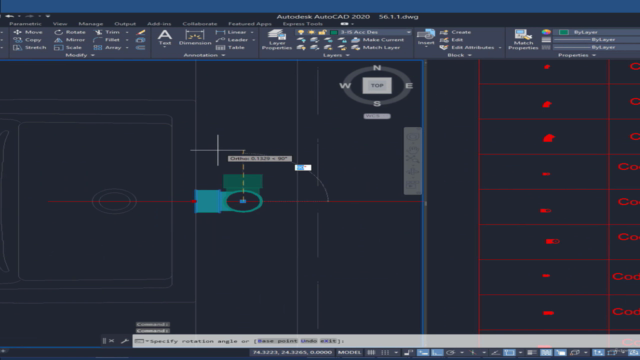
Task: Insert a Table
Action: [x=230, y=47]
